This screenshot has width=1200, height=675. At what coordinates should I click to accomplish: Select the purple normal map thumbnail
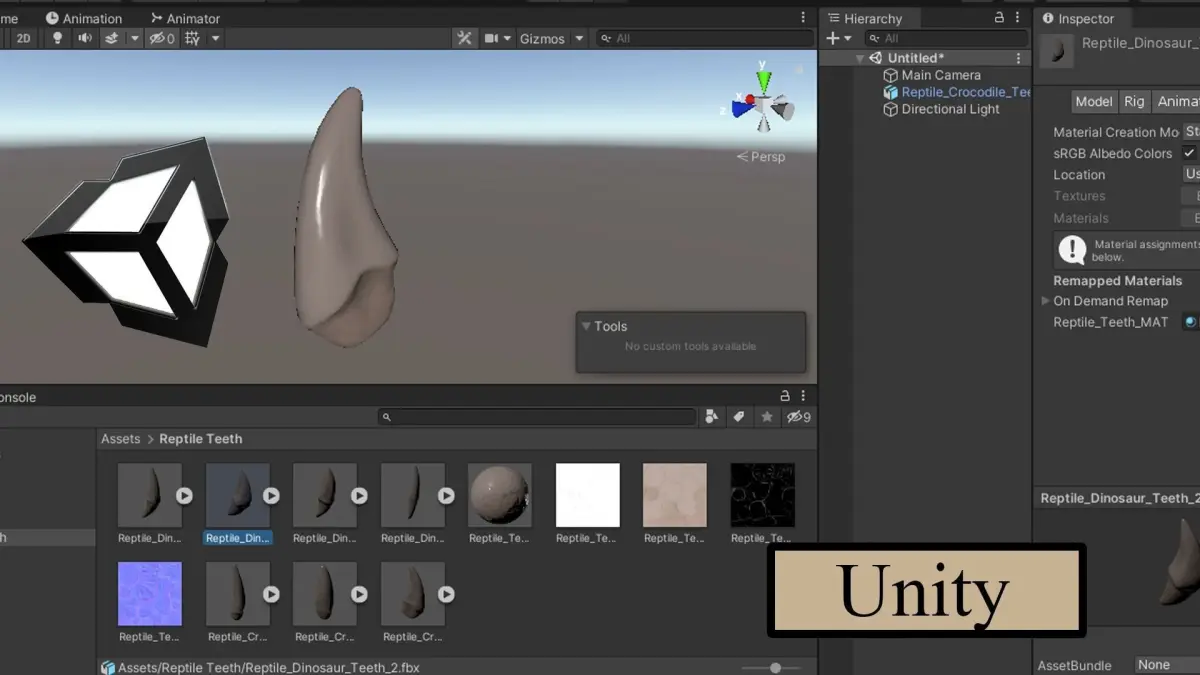(150, 594)
